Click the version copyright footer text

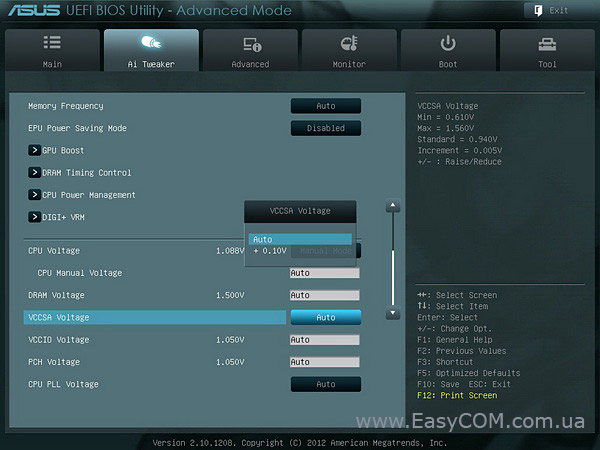point(300,443)
